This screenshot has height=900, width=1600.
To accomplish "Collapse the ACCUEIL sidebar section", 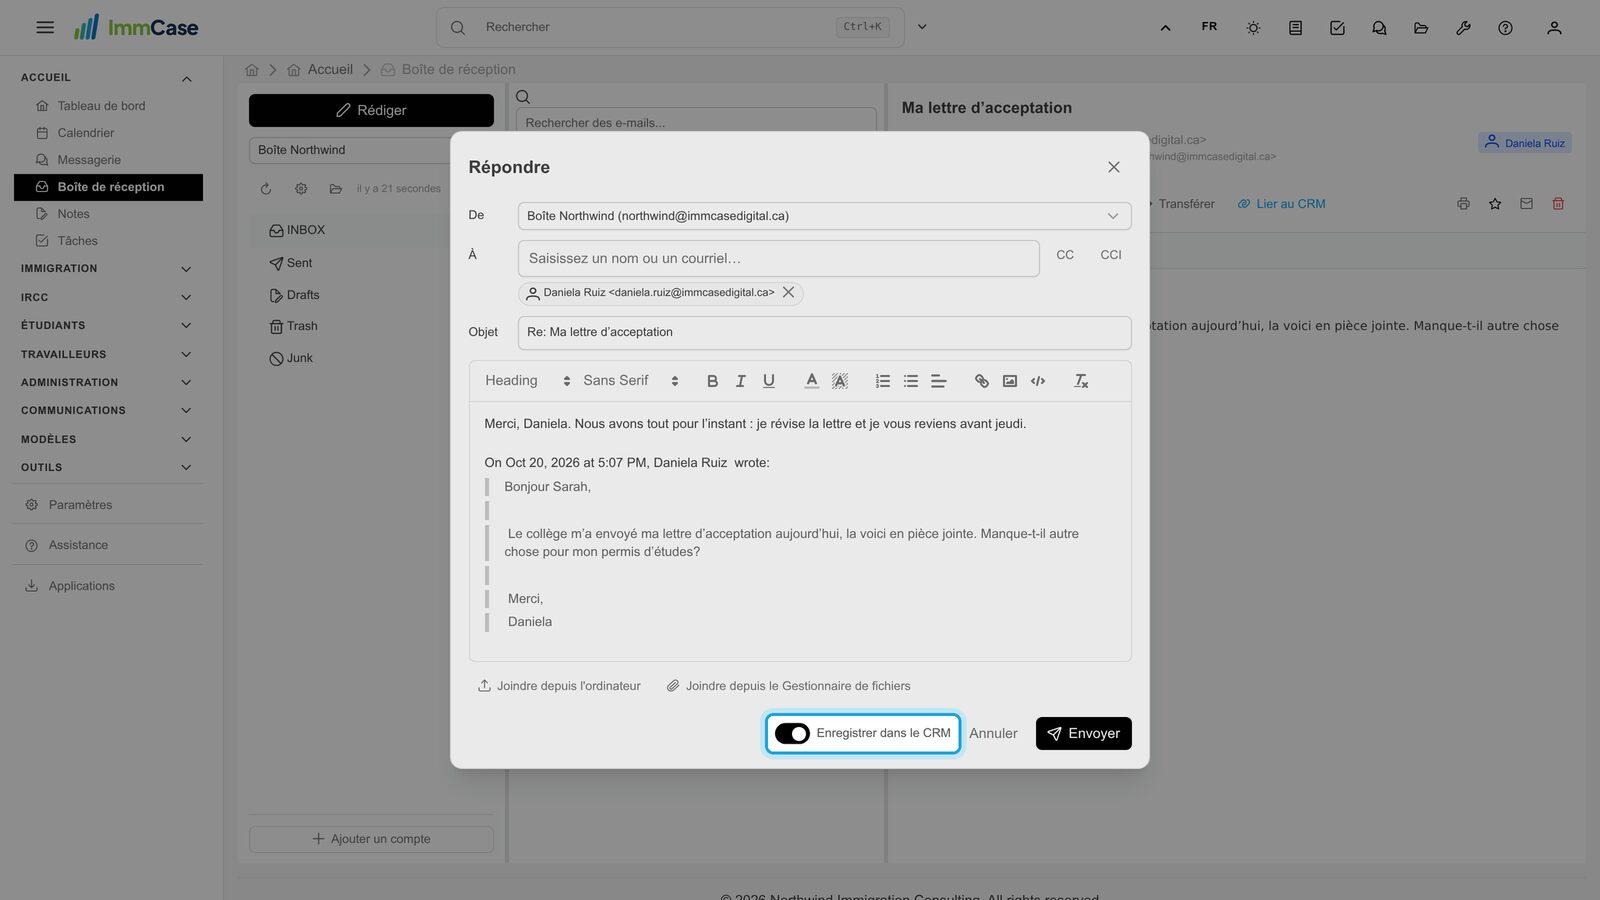I will click(x=105, y=78).
